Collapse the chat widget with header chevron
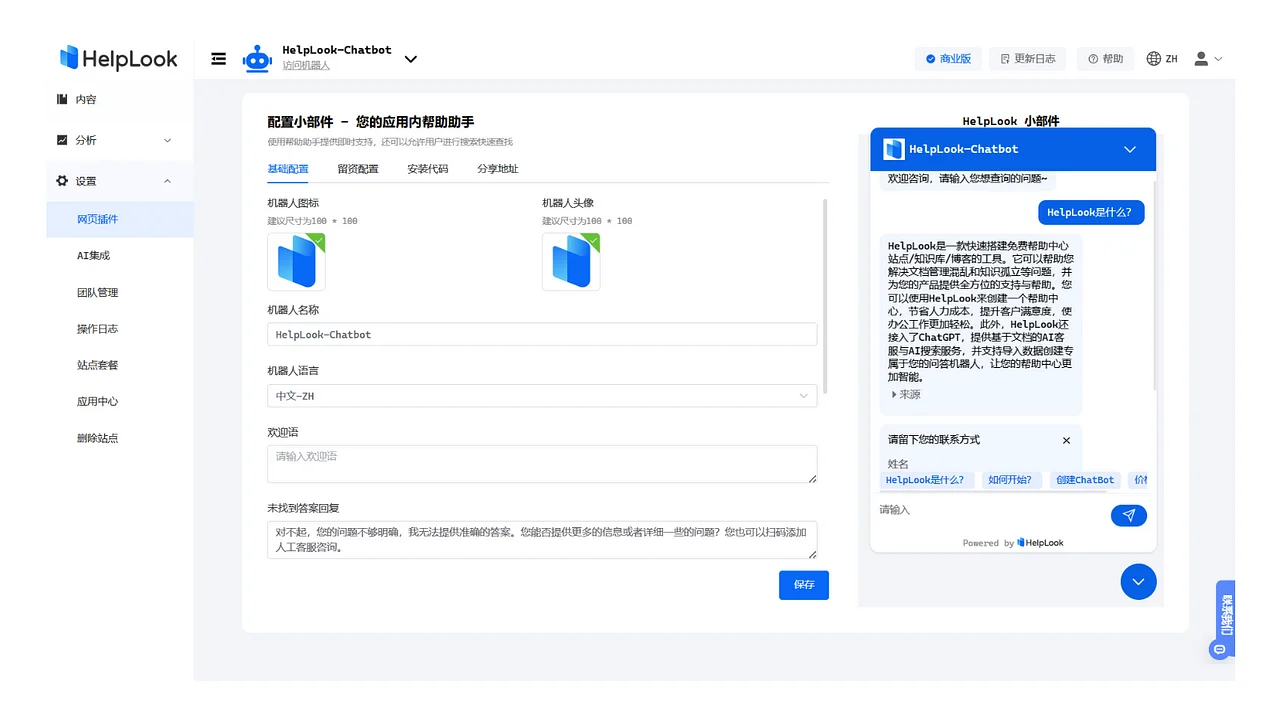This screenshot has width=1280, height=720. pyautogui.click(x=1130, y=149)
